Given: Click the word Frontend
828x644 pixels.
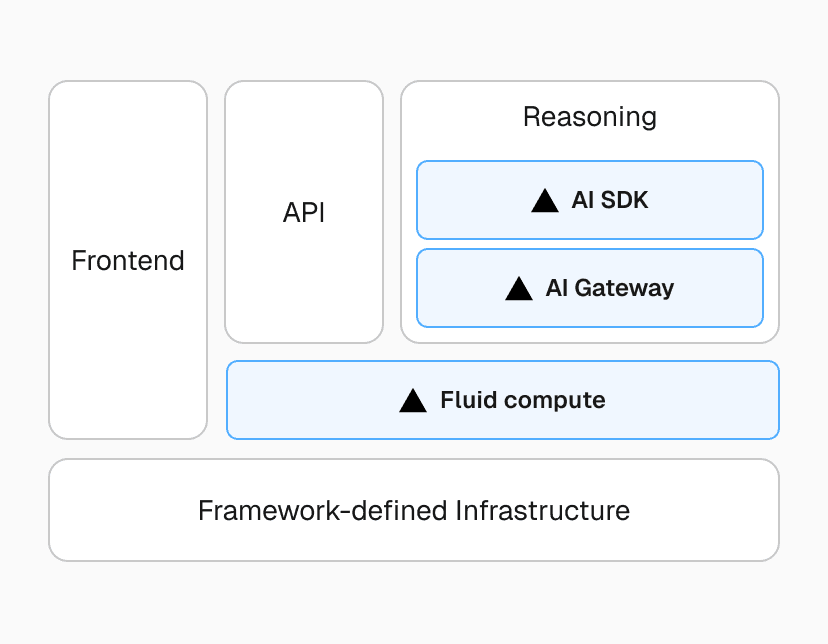Looking at the screenshot, I should 128,261.
